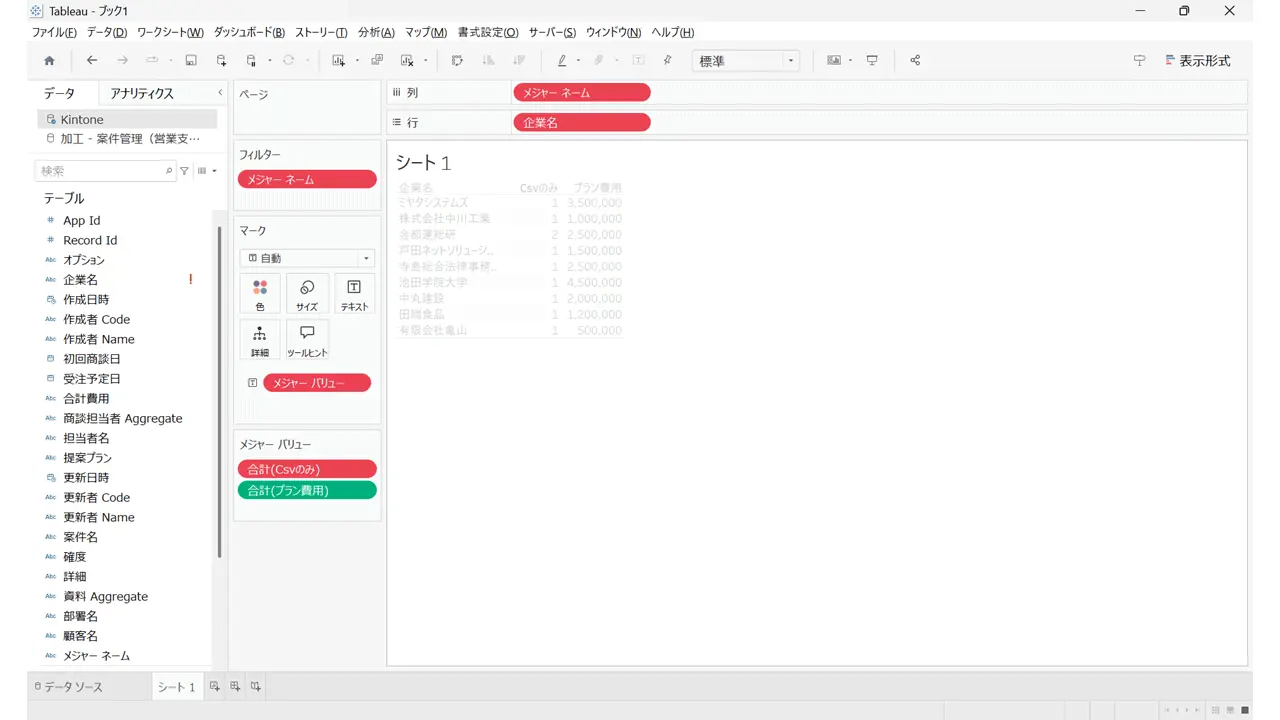Click the 検索 field search box
This screenshot has width=1280, height=720.
click(106, 171)
